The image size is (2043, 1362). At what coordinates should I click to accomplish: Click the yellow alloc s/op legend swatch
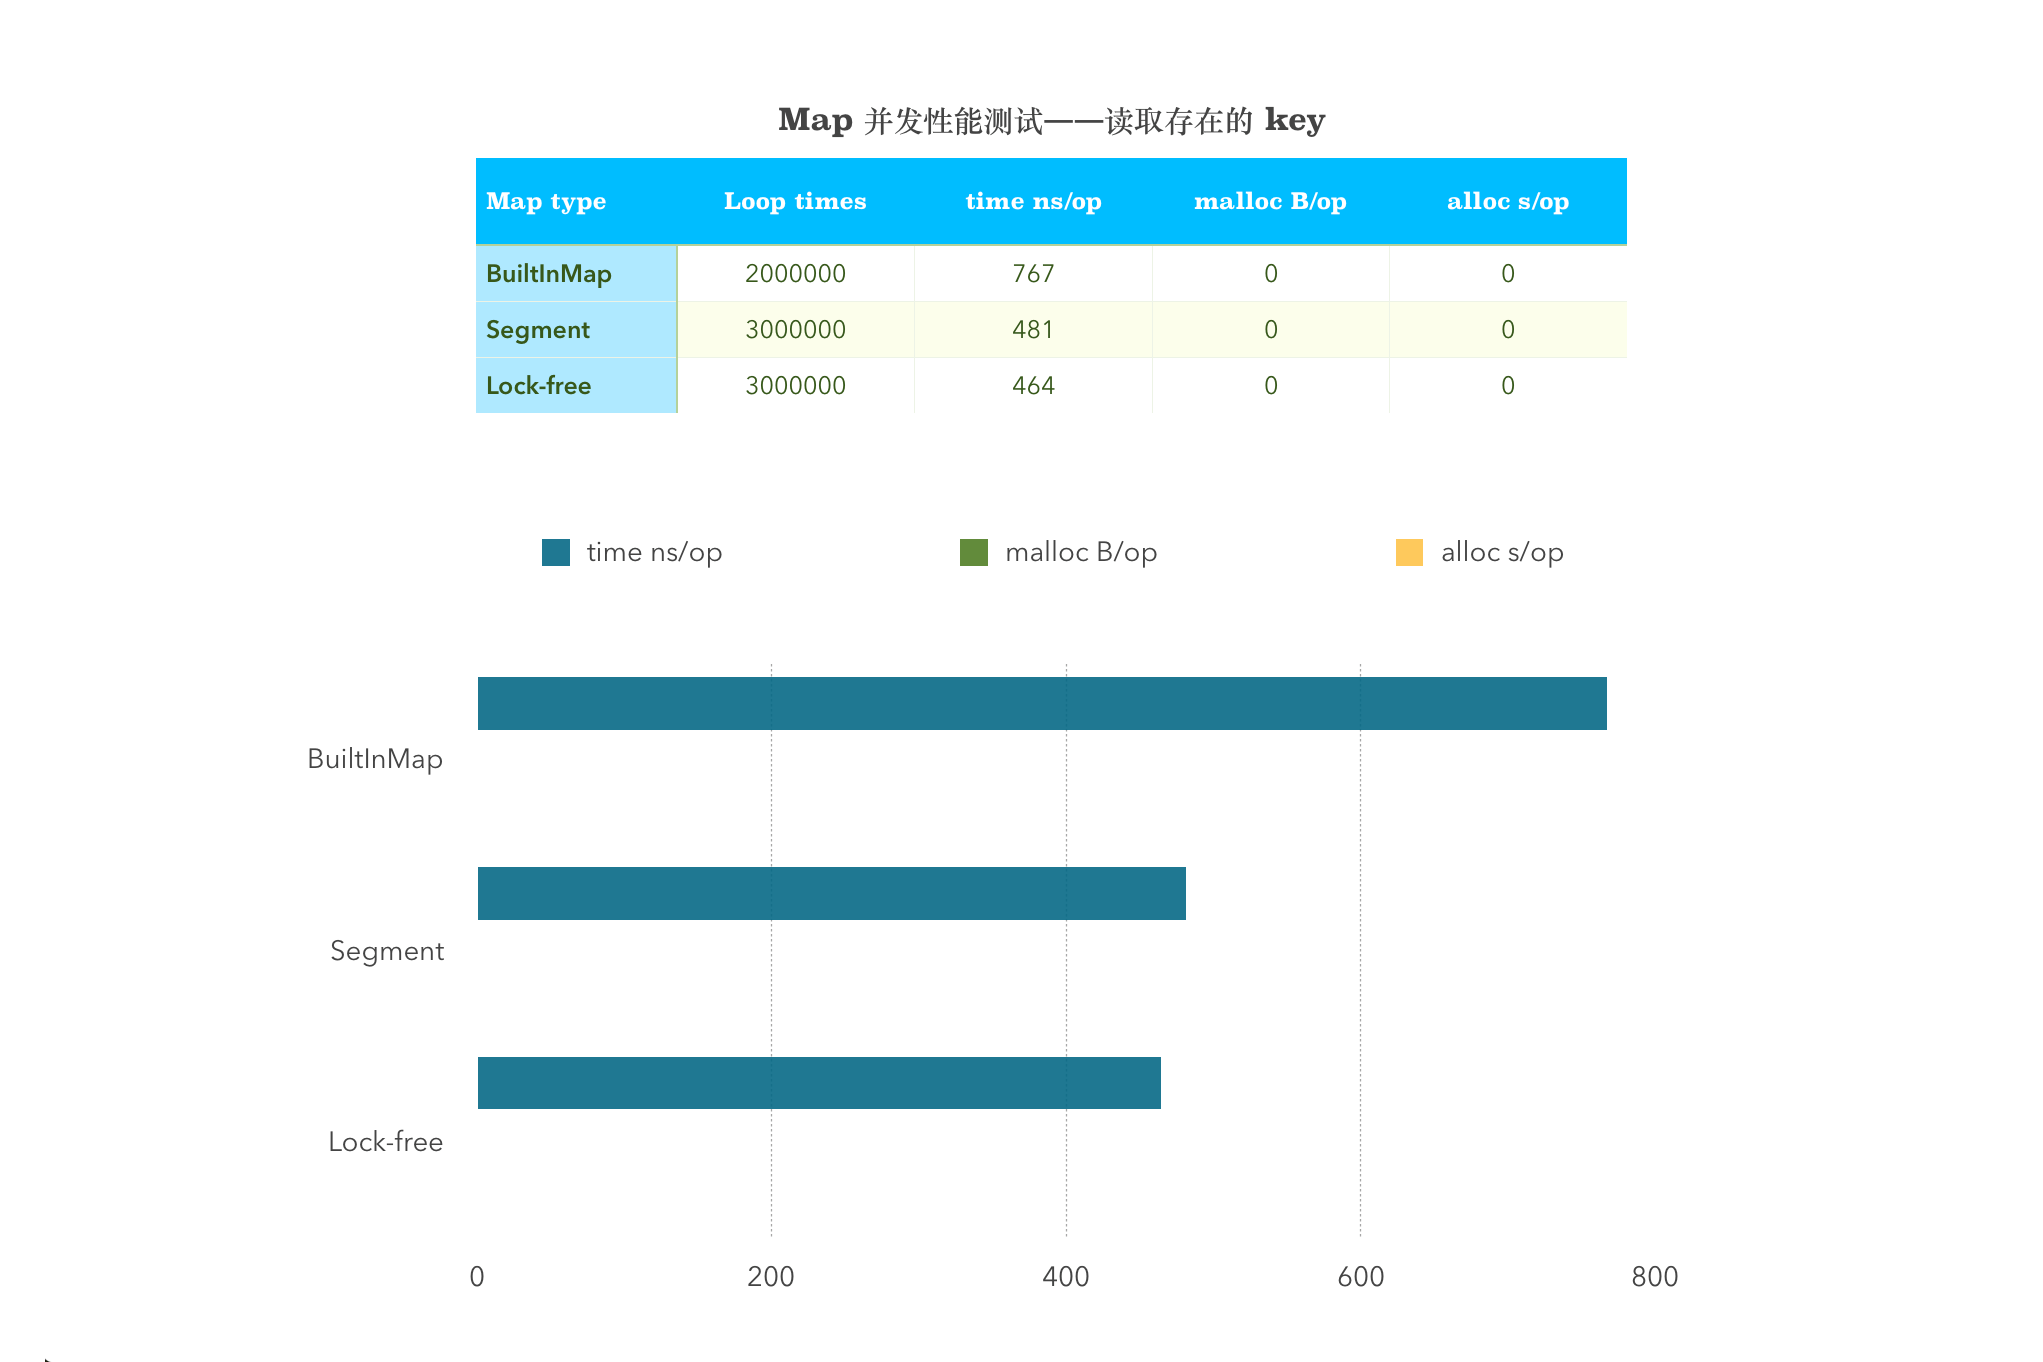[1408, 552]
